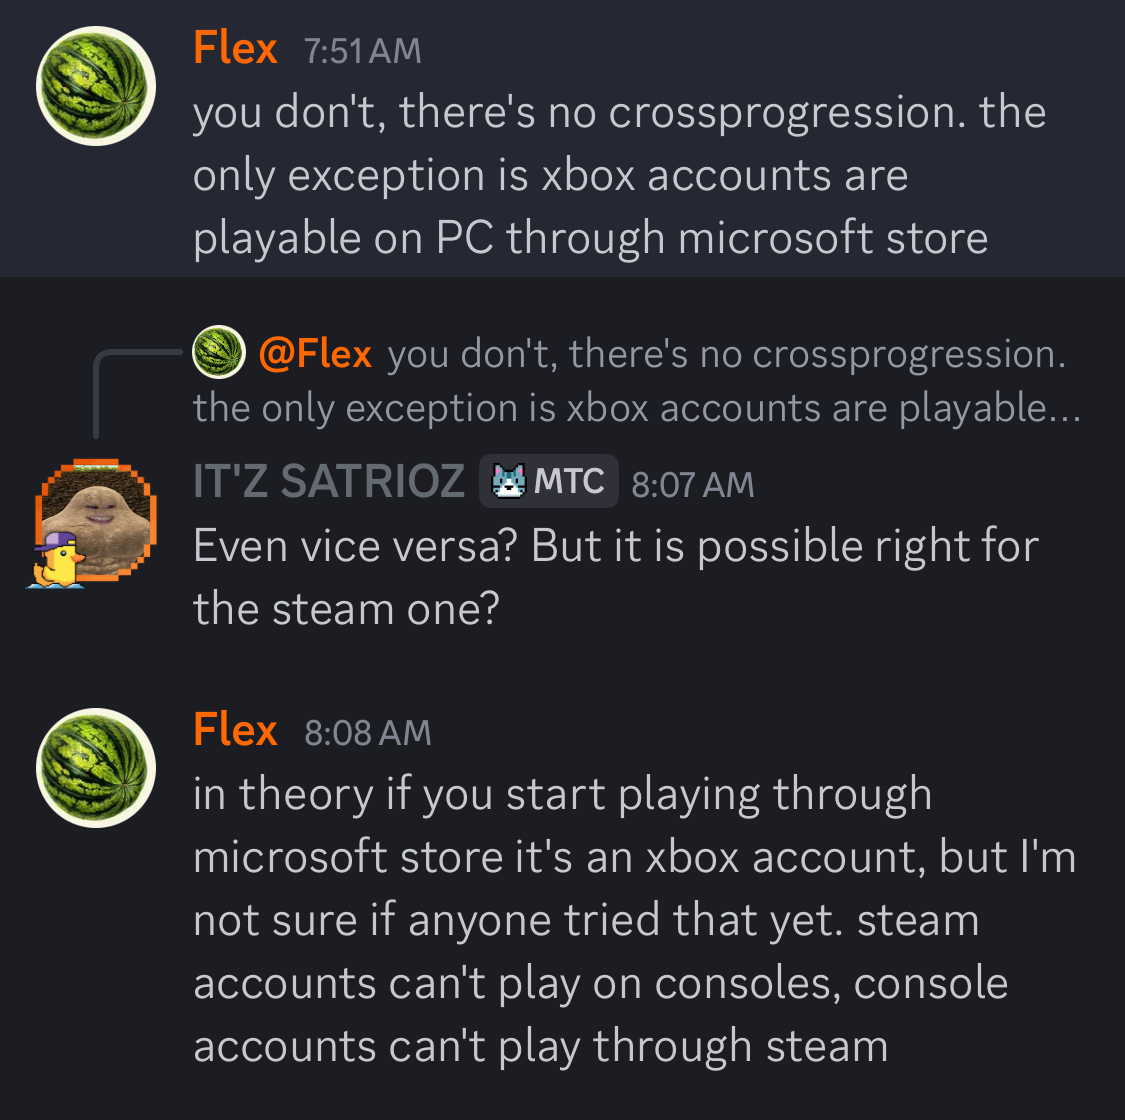This screenshot has width=1125, height=1120.
Task: Open IT'Z SATRIOZ potato avatar
Action: 97,515
